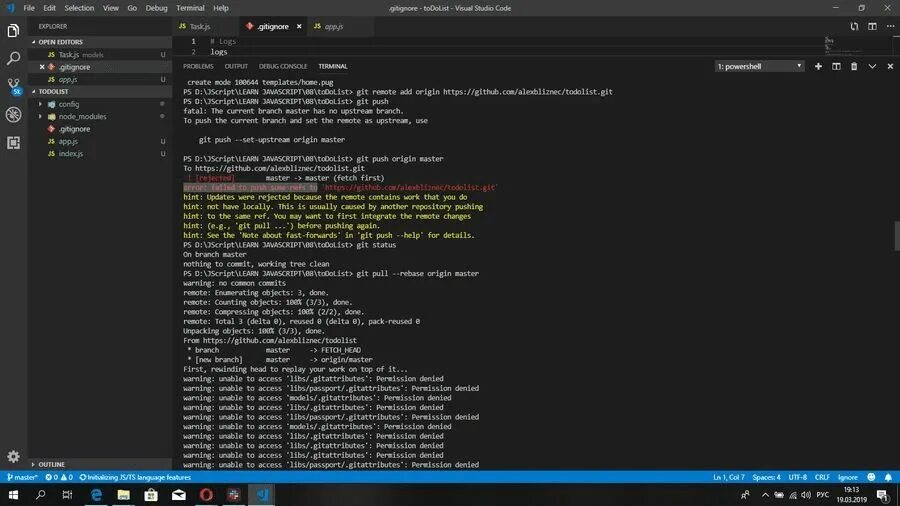Screen dimensions: 900x506
Task: Open Windows taskbar search
Action: [41, 495]
